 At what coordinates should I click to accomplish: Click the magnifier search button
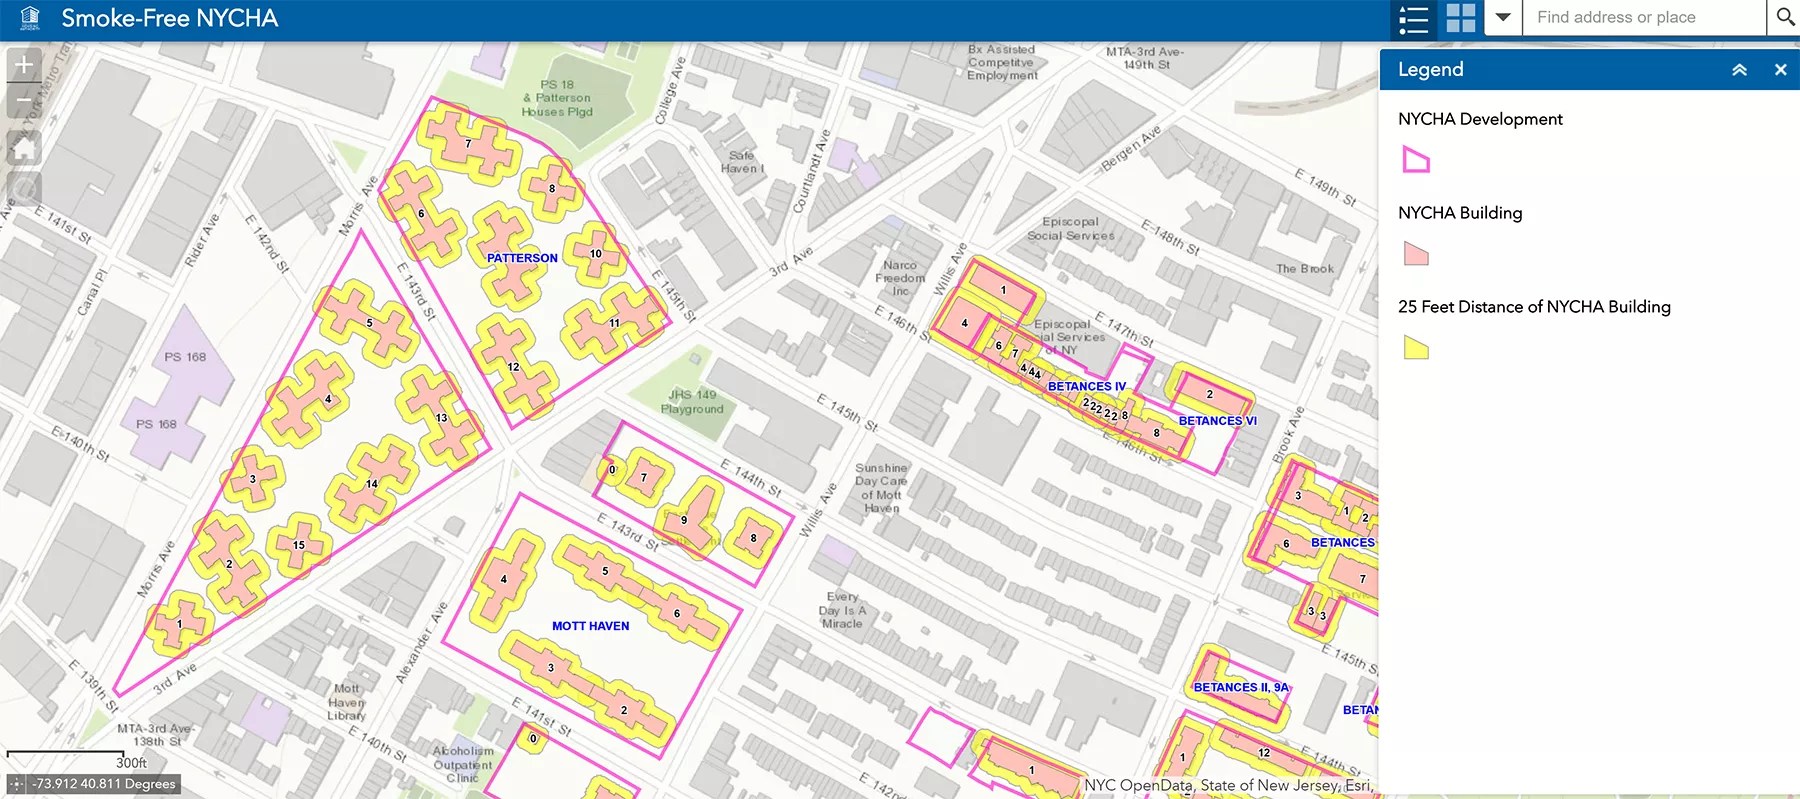pyautogui.click(x=1784, y=18)
